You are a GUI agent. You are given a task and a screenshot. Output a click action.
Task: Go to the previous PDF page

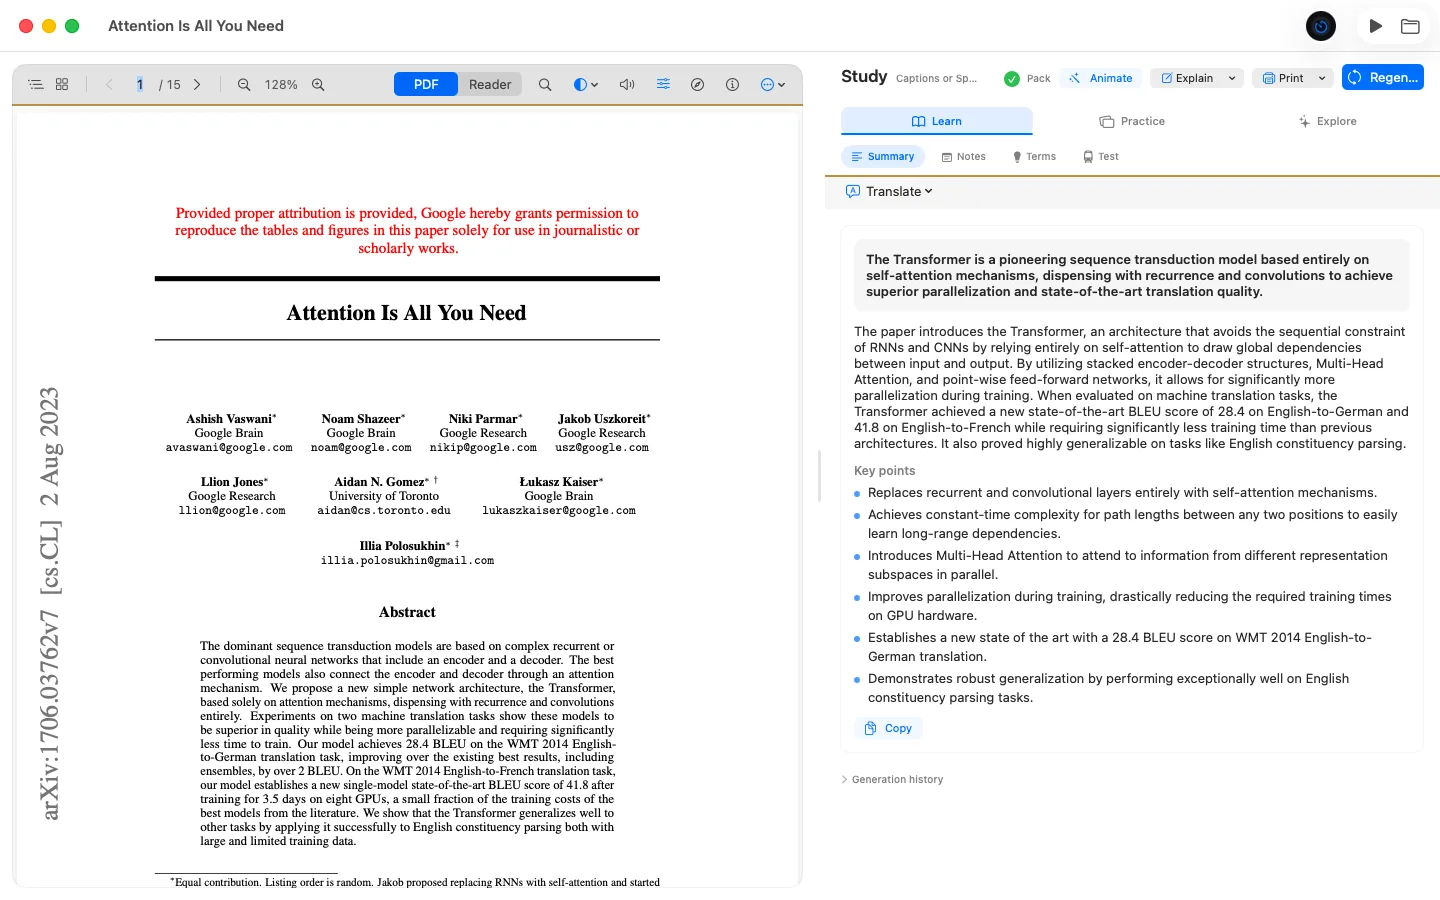(109, 85)
